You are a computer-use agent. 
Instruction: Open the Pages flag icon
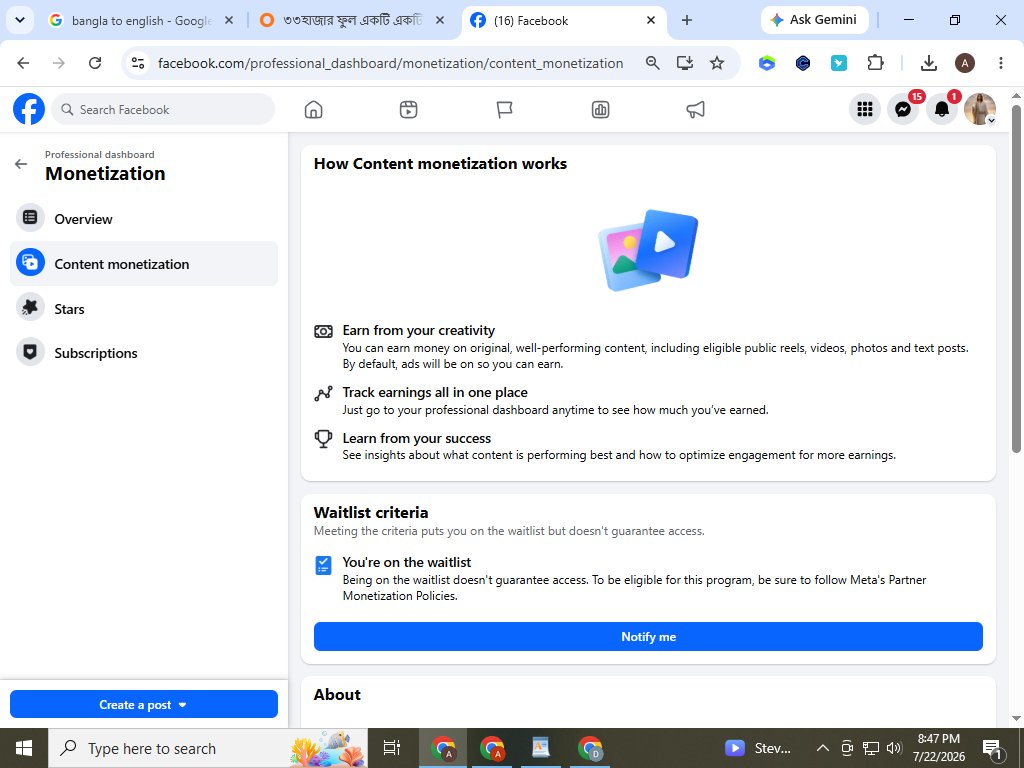coord(504,110)
